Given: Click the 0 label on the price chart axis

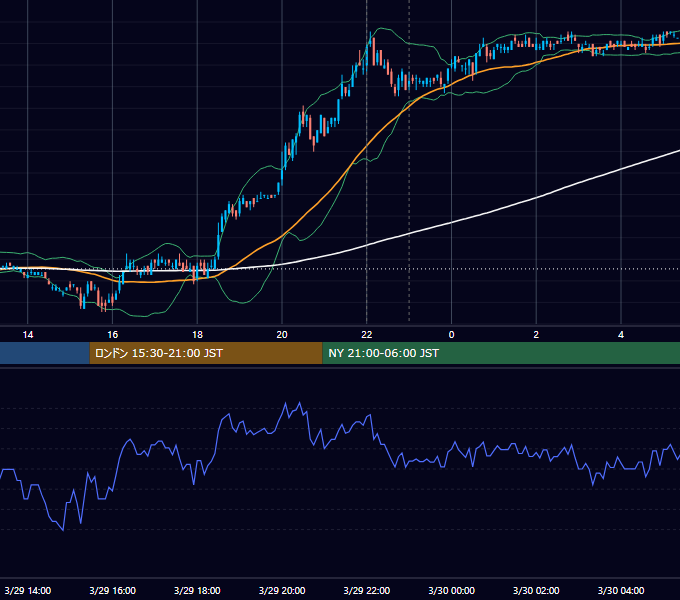Looking at the screenshot, I should point(451,335).
